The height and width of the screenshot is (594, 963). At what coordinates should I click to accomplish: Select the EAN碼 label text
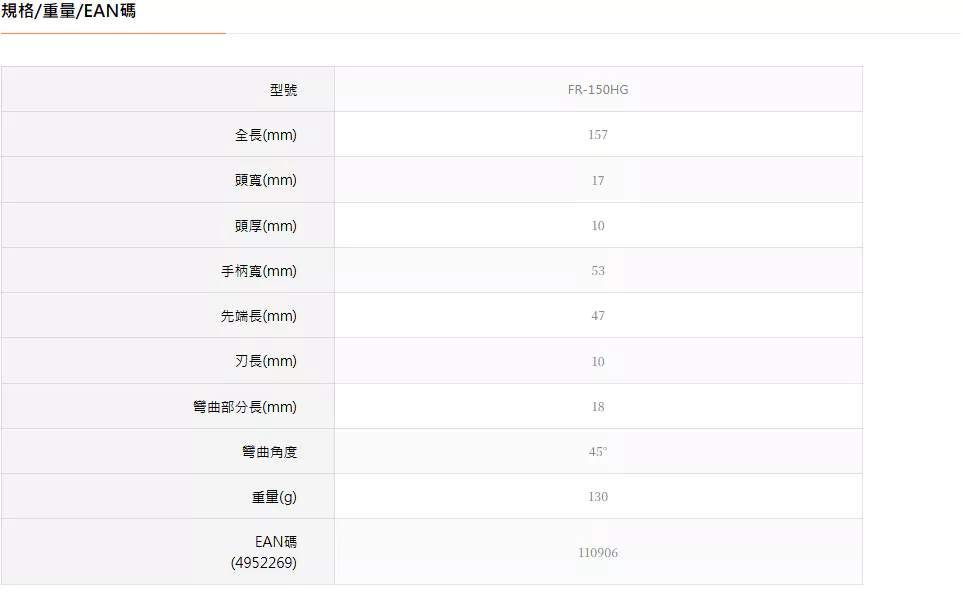[x=276, y=542]
